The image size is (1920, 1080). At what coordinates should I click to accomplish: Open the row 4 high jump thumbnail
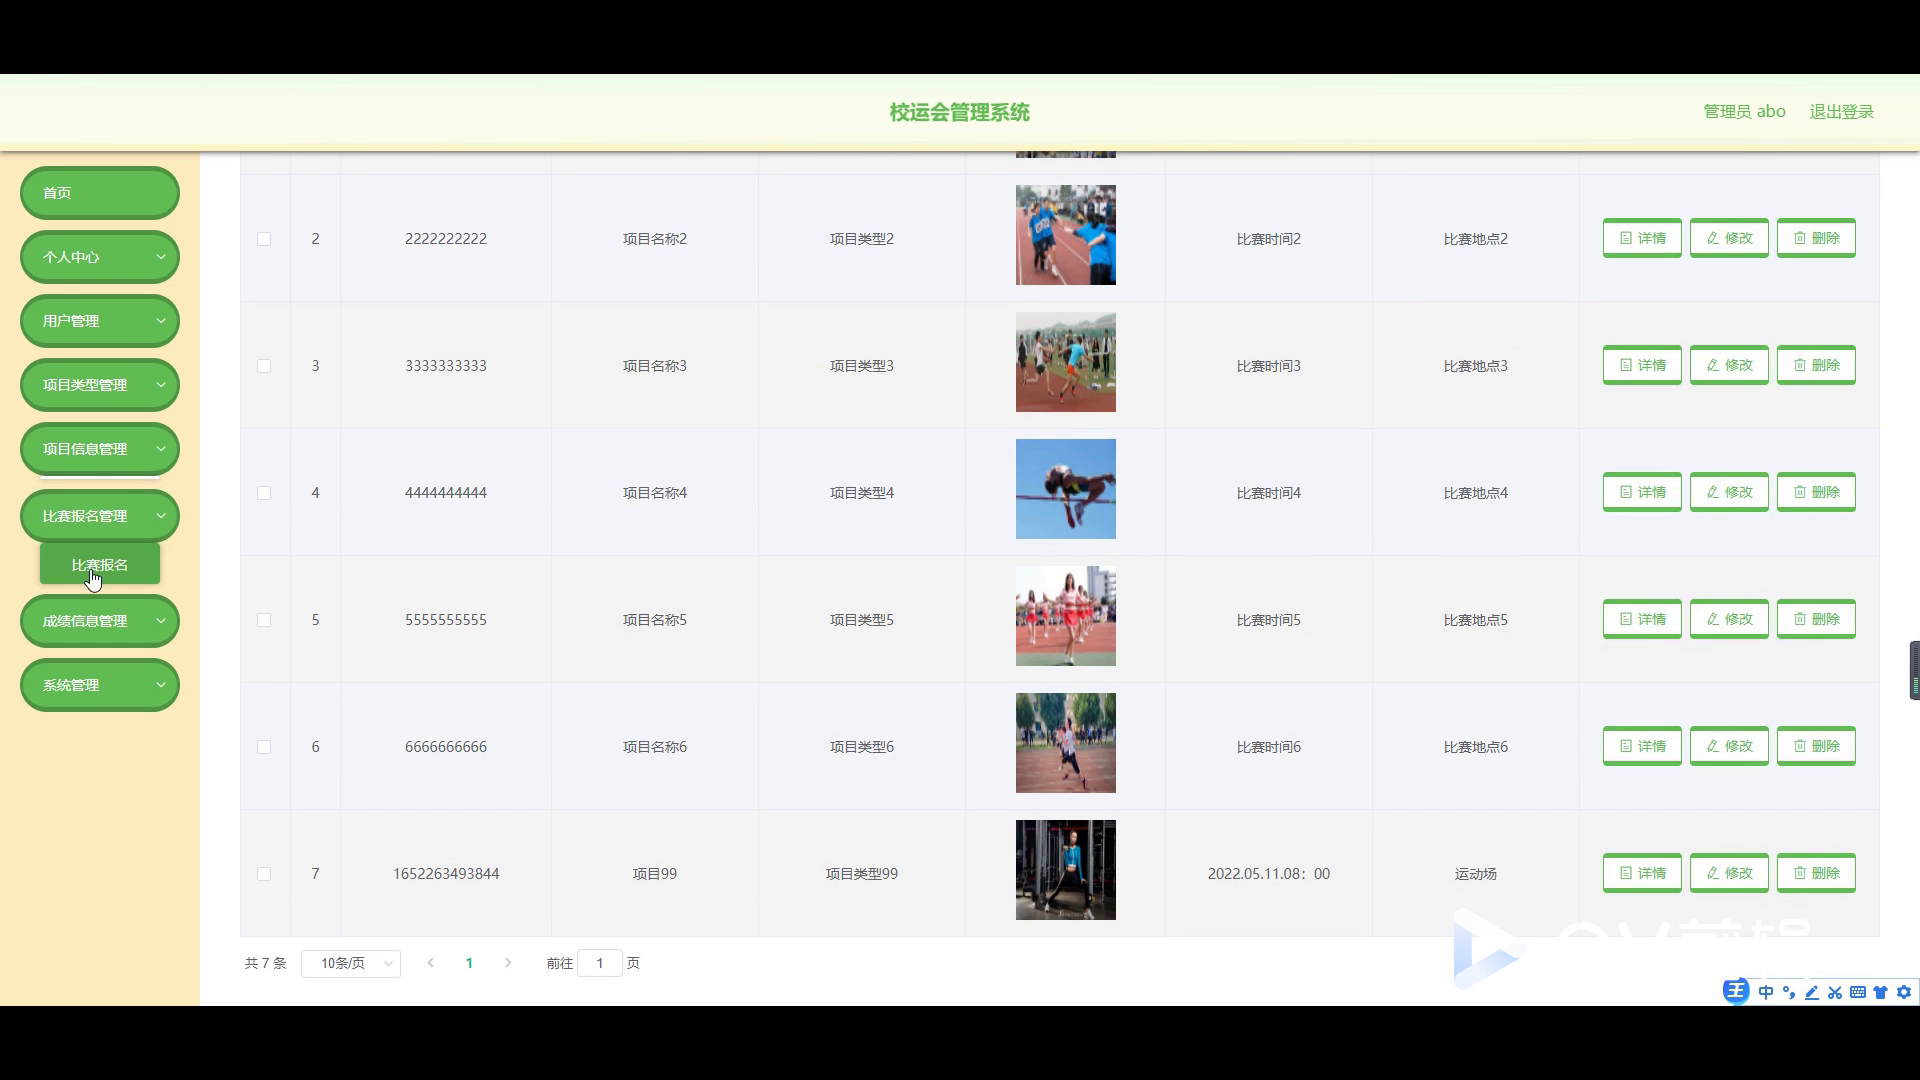pos(1066,489)
